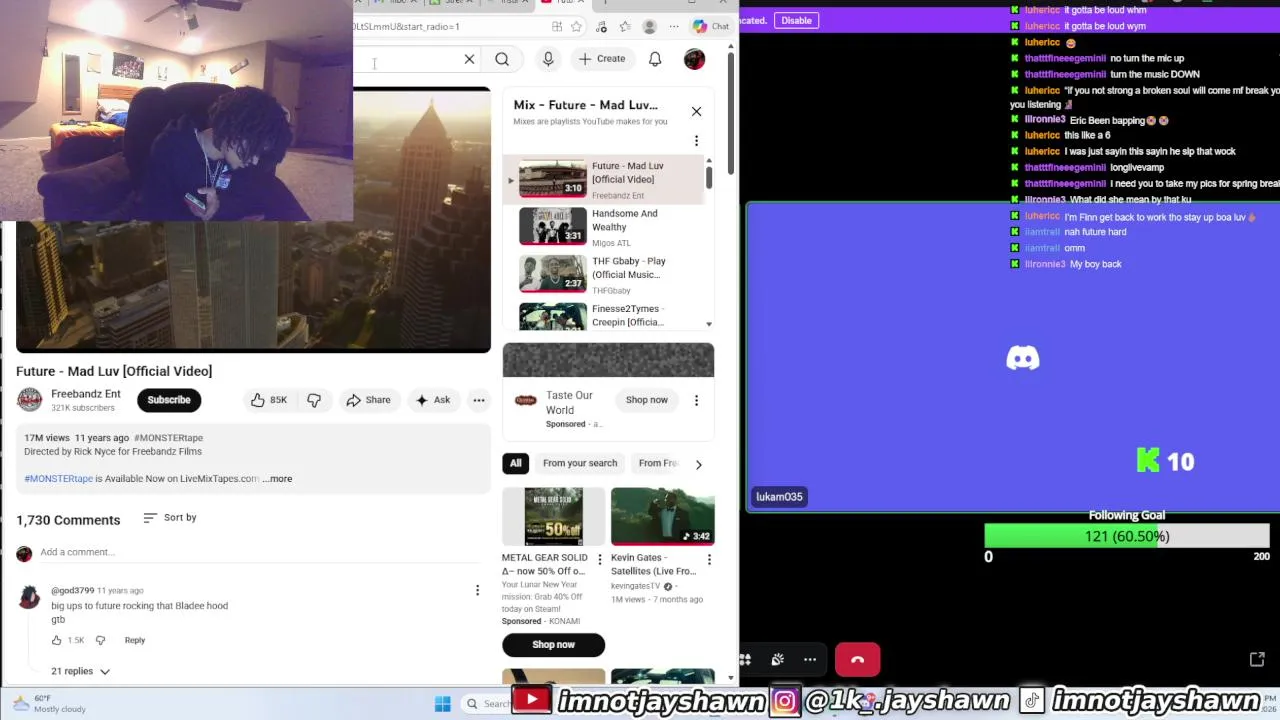The image size is (1280, 720).
Task: Play Handsome And Wealthy from the mix
Action: coord(605,227)
